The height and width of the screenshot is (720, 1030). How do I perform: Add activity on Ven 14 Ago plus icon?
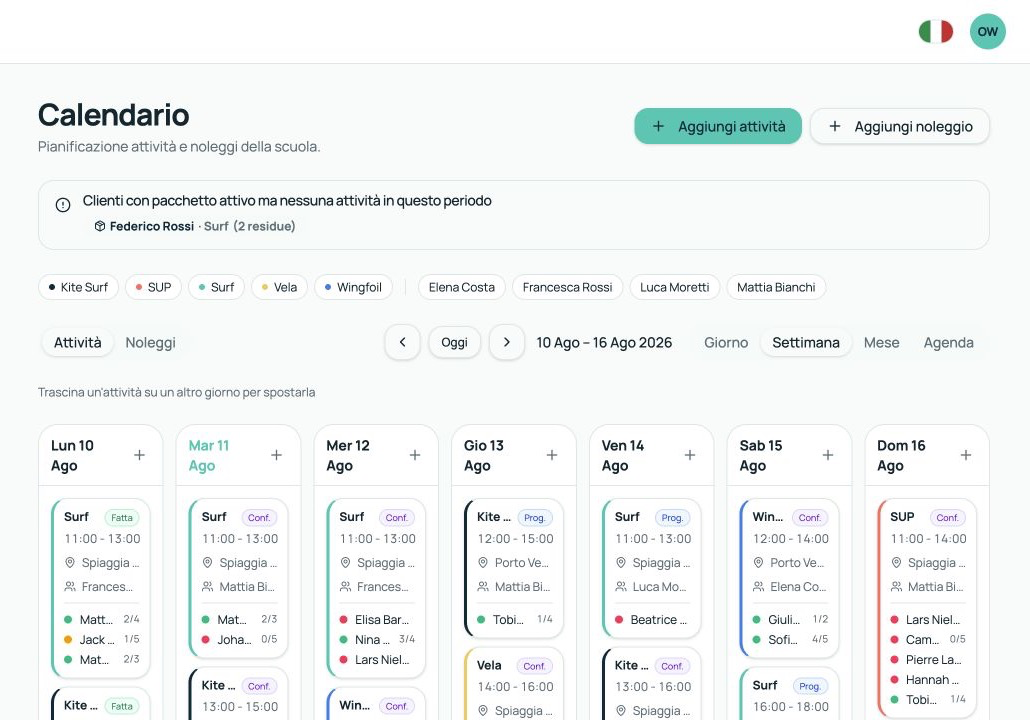click(x=690, y=455)
